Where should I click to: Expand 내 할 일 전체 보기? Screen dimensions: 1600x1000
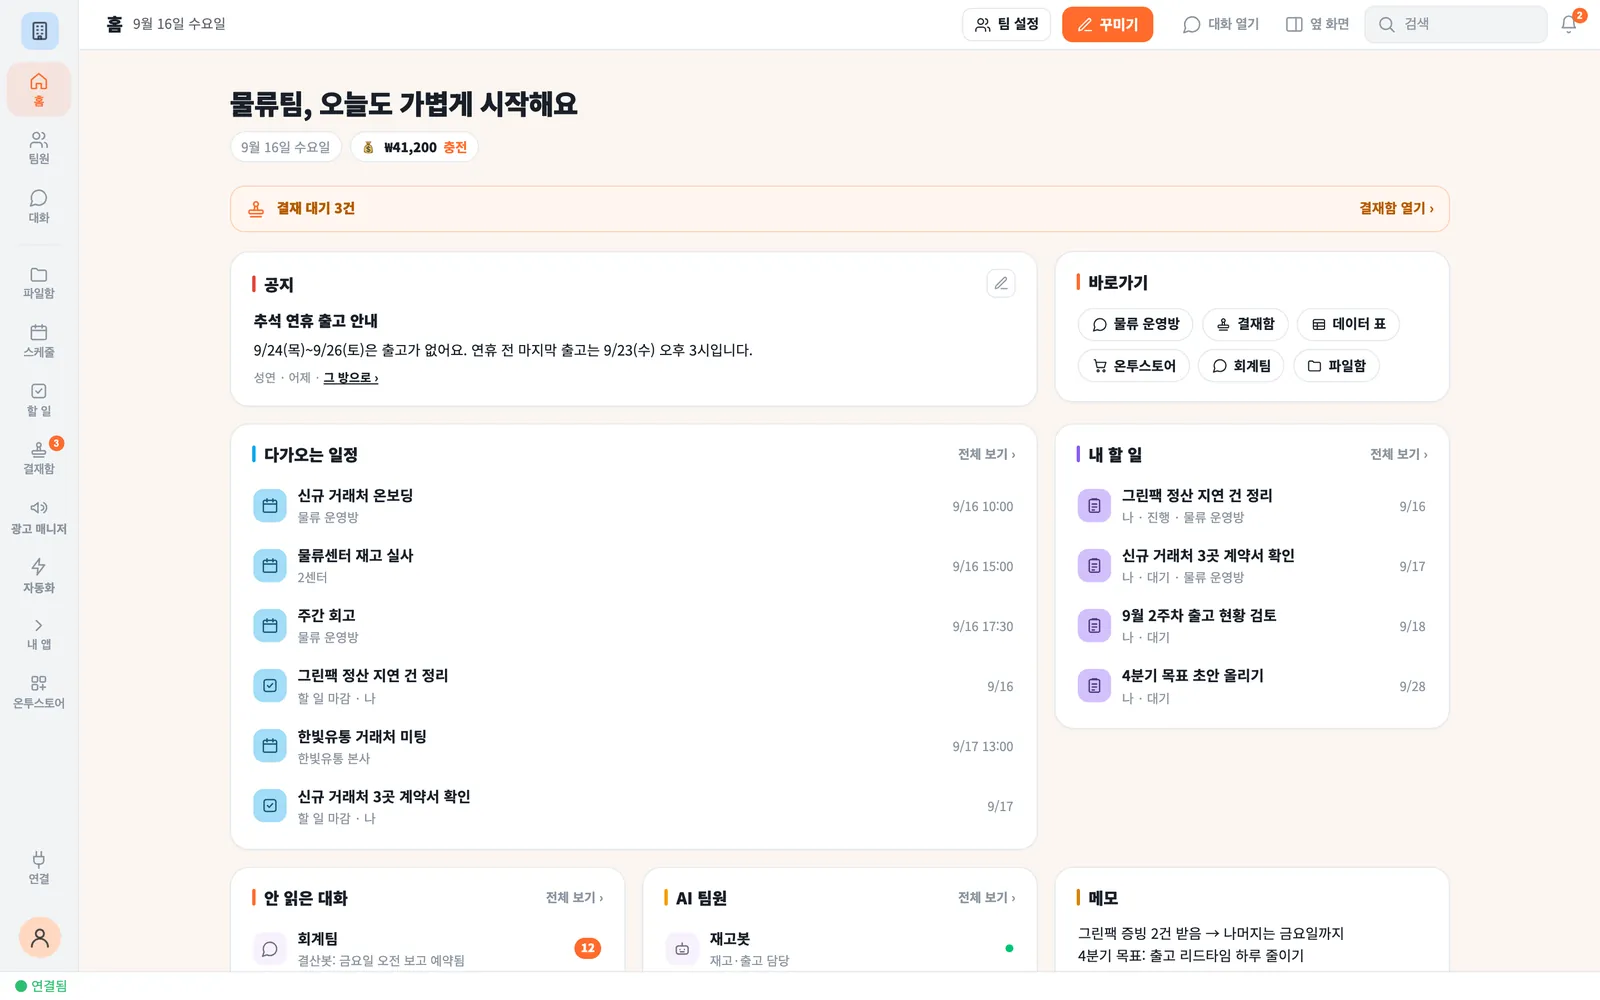[x=1398, y=454]
